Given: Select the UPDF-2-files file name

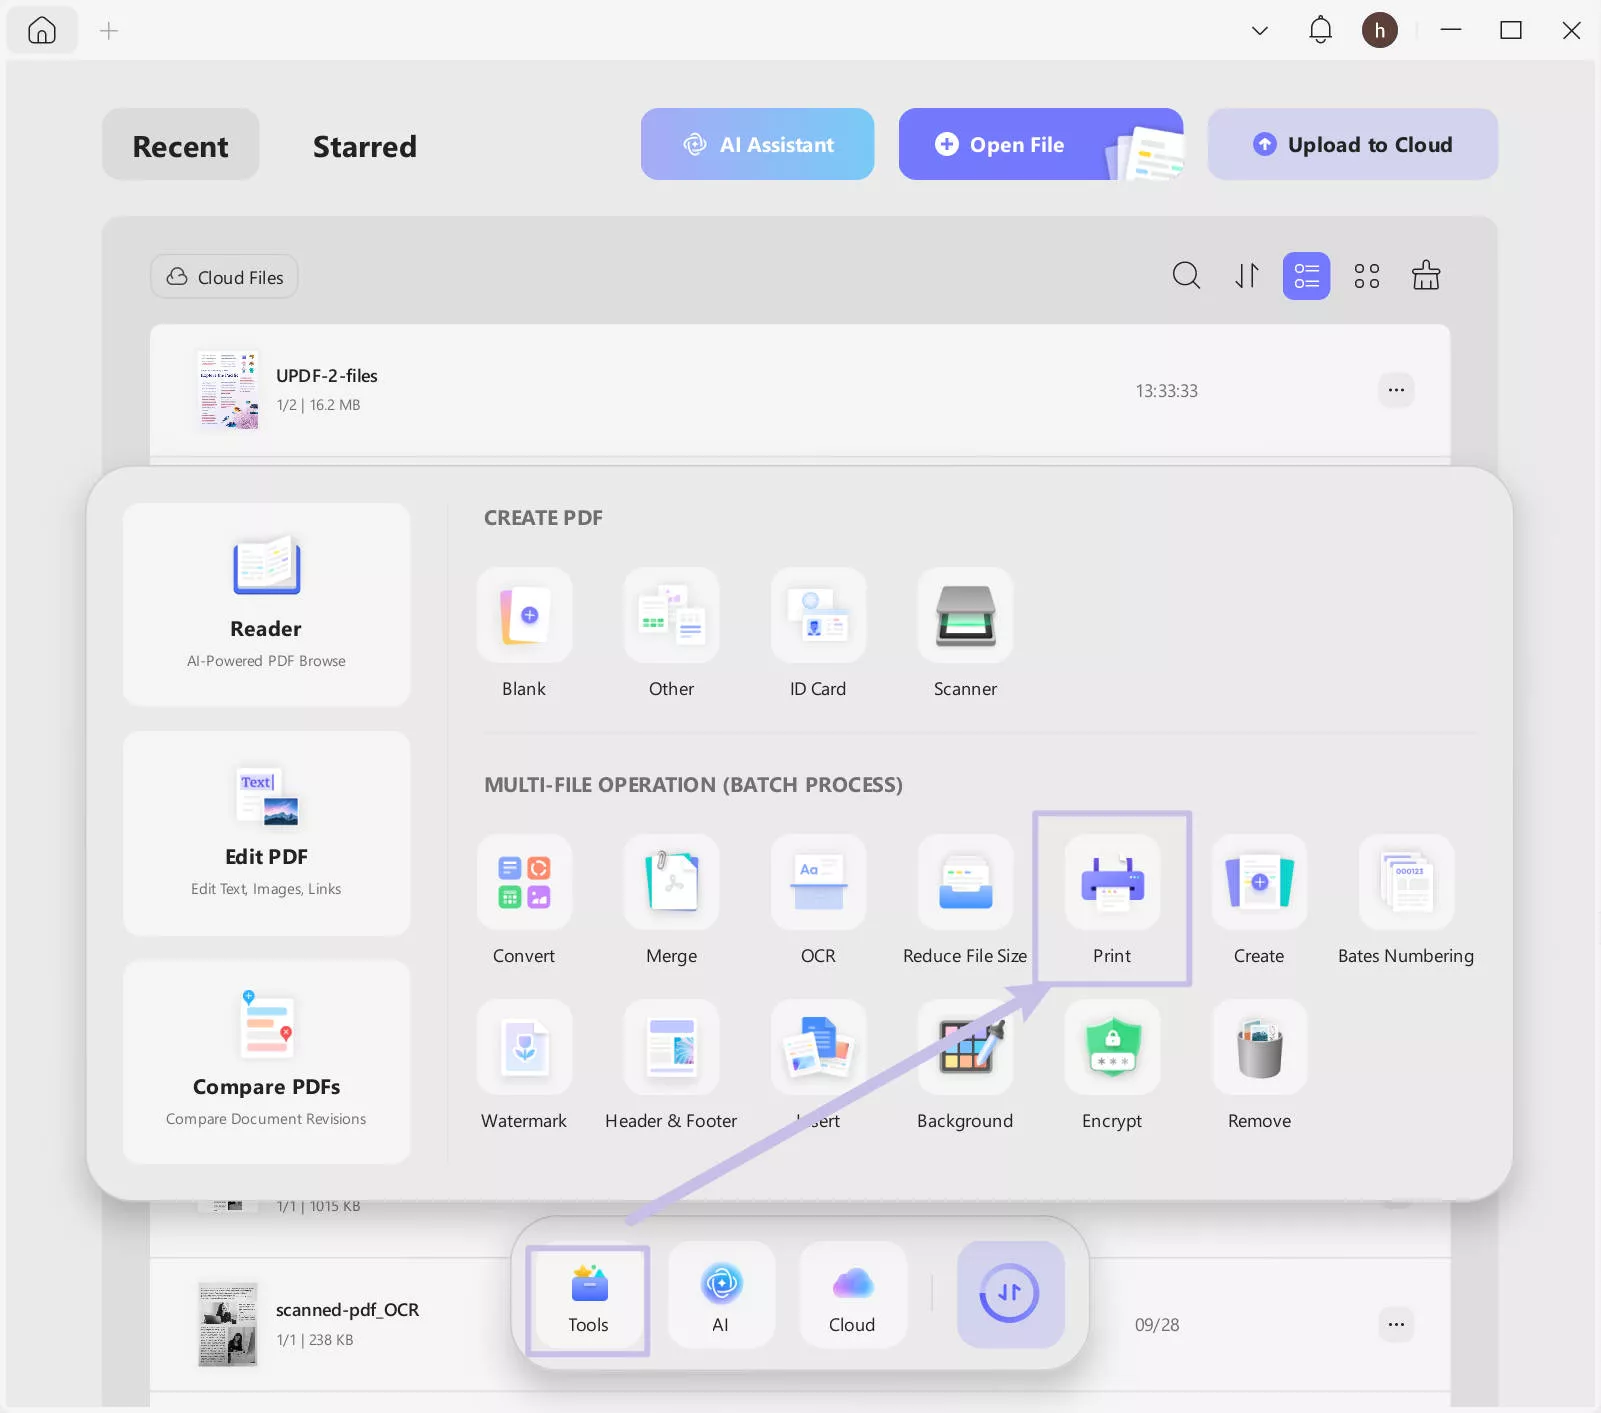Looking at the screenshot, I should point(327,376).
